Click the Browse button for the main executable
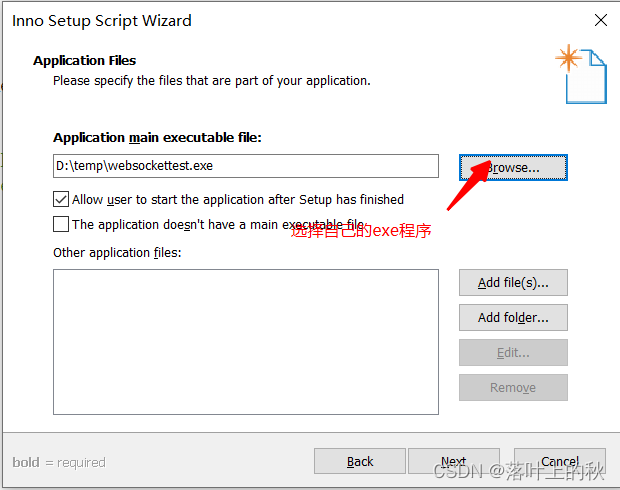Screen dimensions: 620x490 (513, 168)
